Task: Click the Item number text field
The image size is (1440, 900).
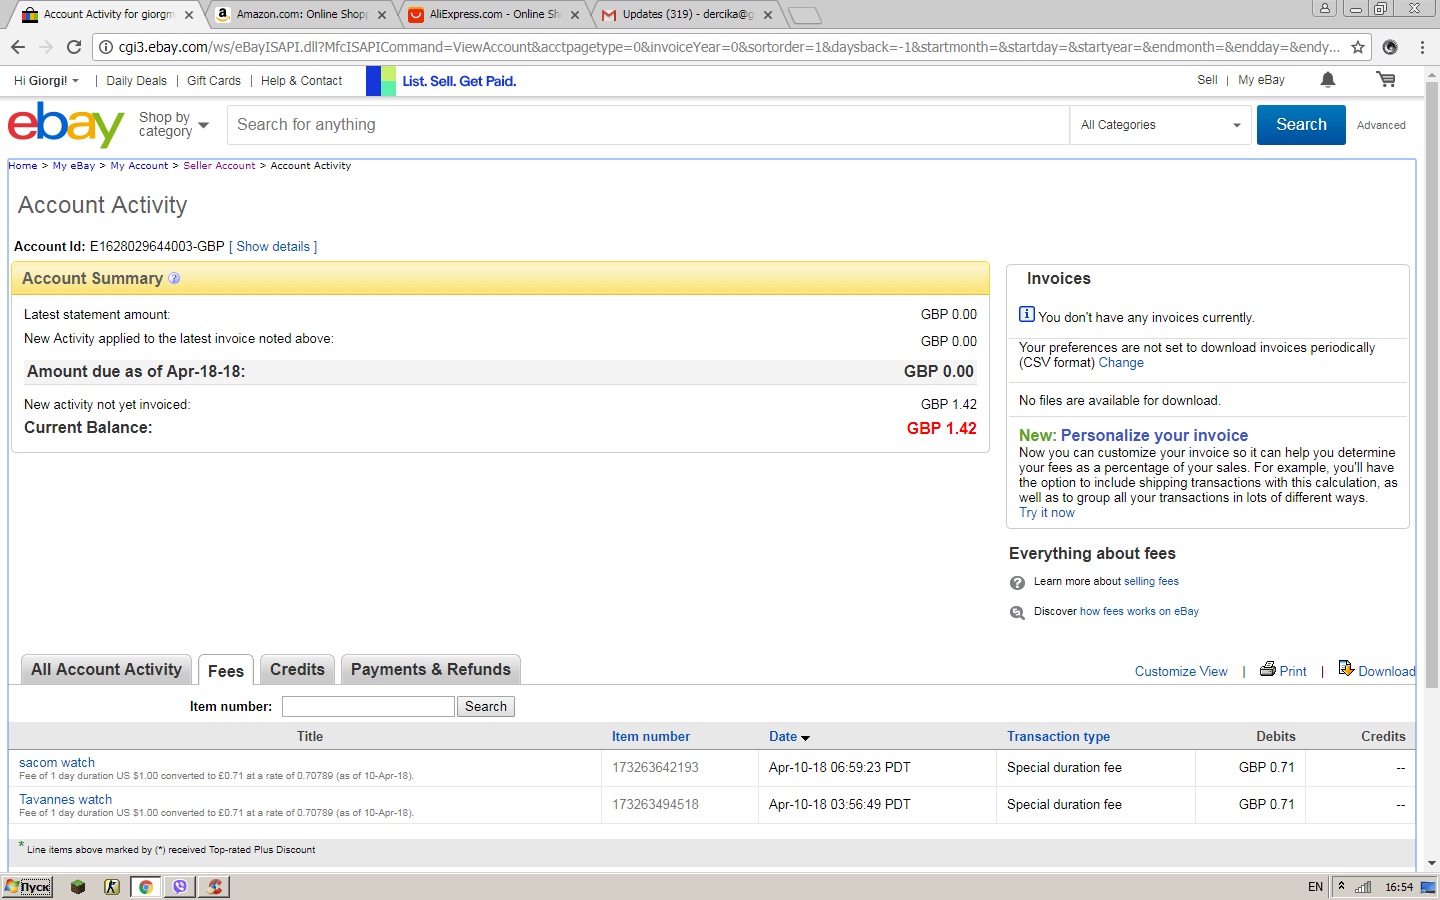Action: tap(368, 707)
